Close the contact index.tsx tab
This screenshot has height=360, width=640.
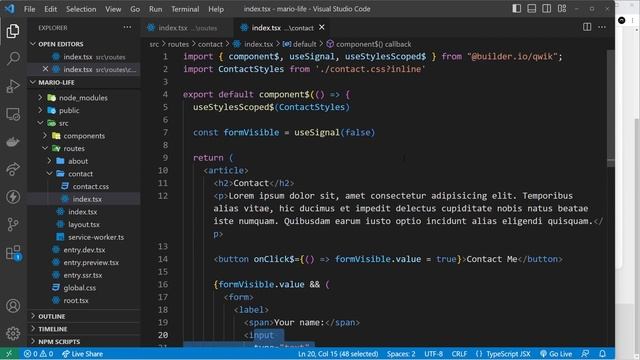point(322,27)
